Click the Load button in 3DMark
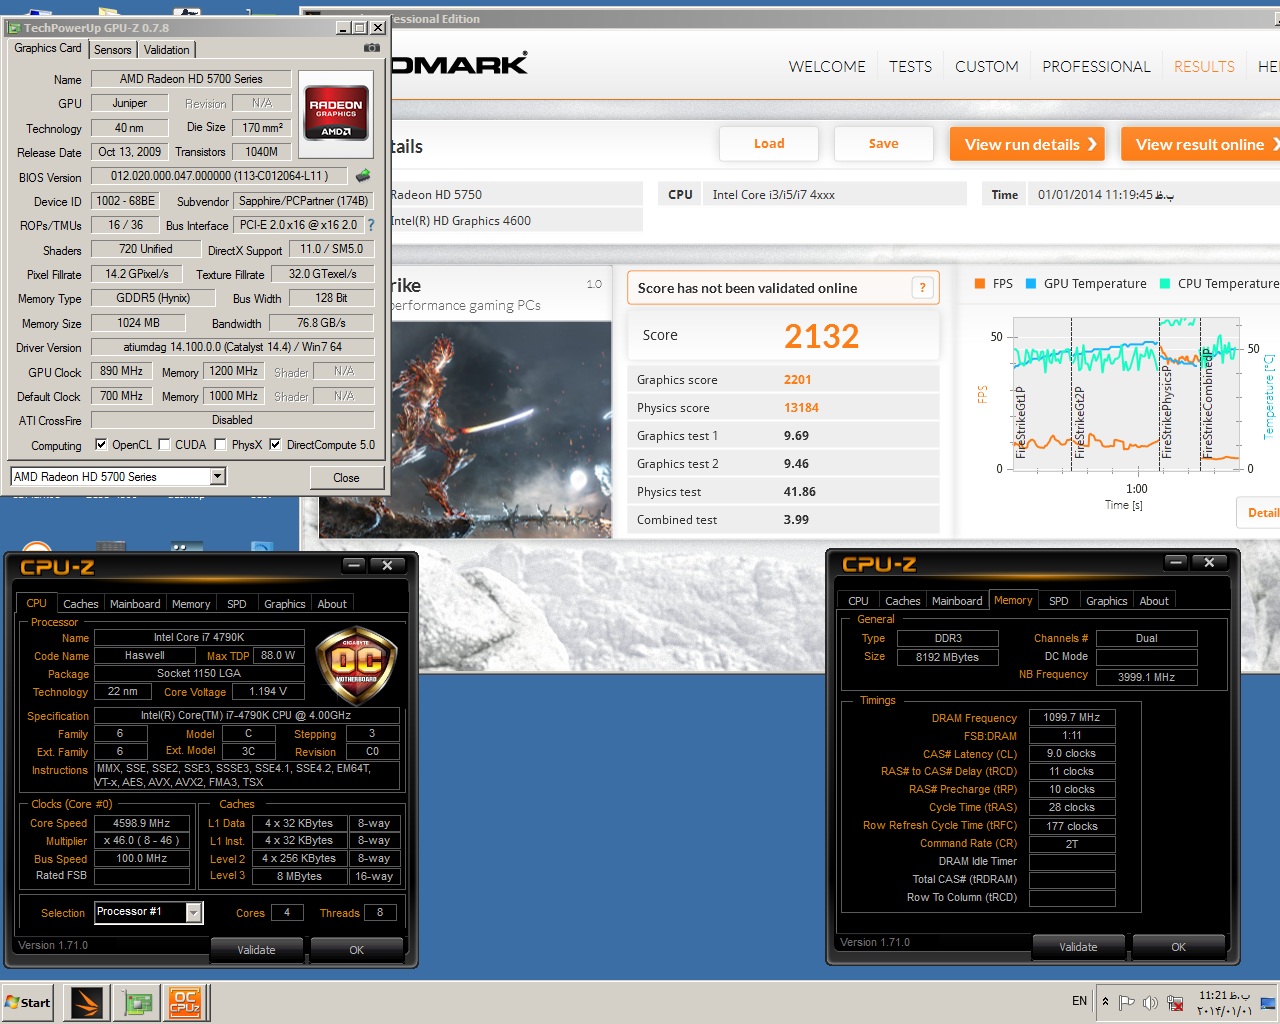The width and height of the screenshot is (1280, 1024). 769,144
